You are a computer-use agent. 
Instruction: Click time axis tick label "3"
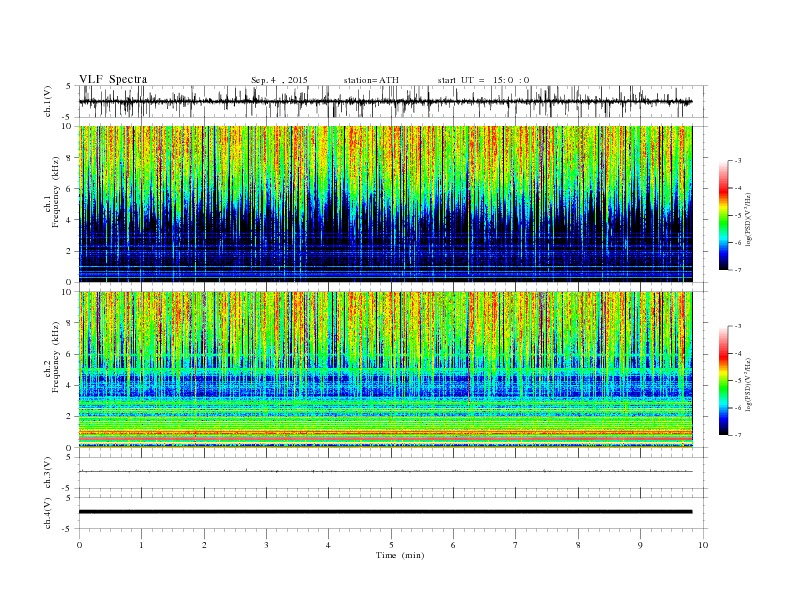[266, 545]
